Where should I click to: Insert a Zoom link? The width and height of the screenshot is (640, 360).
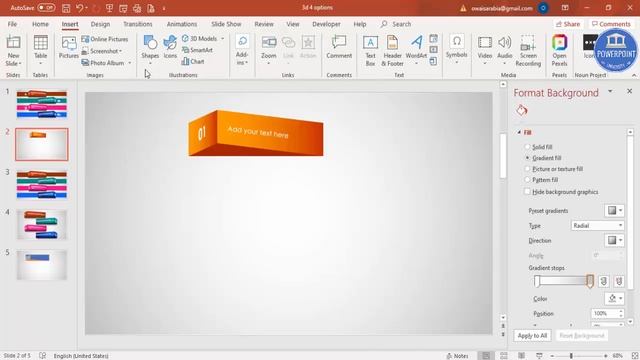click(x=269, y=51)
